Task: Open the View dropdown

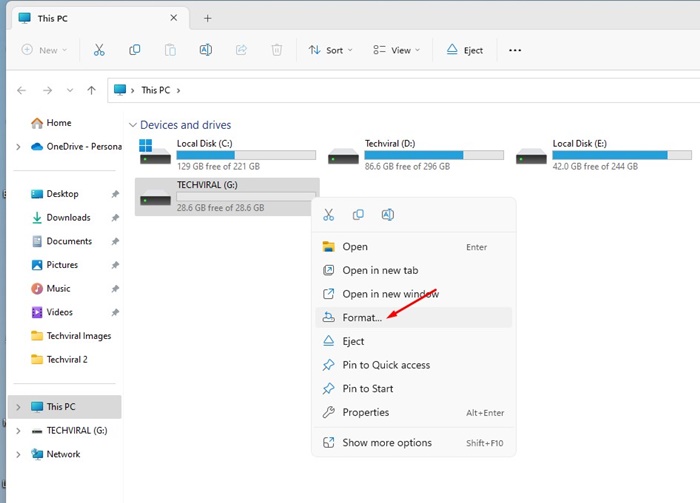Action: tap(396, 50)
